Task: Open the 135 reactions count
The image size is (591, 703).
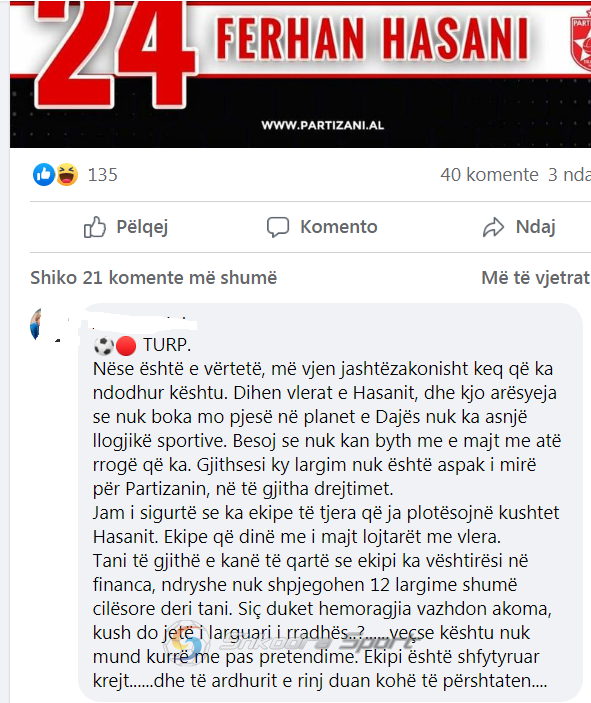Action: click(102, 175)
